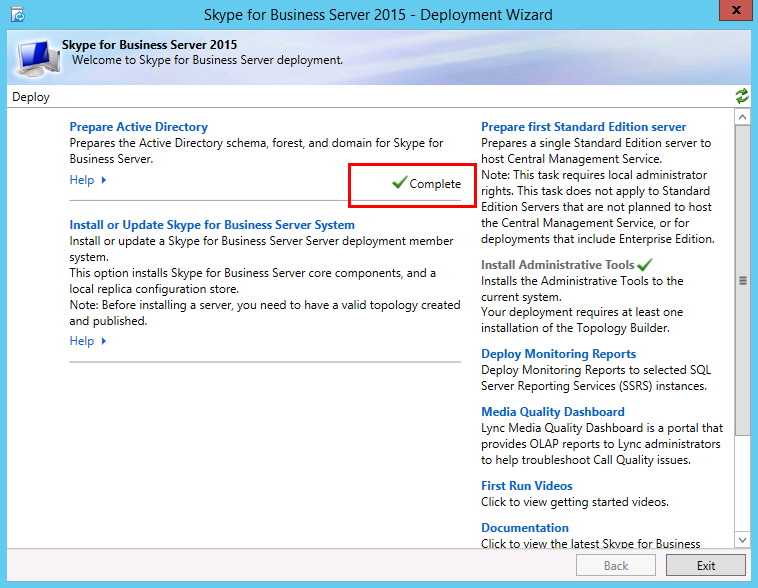Open the Prepare Active Directory link

139,127
